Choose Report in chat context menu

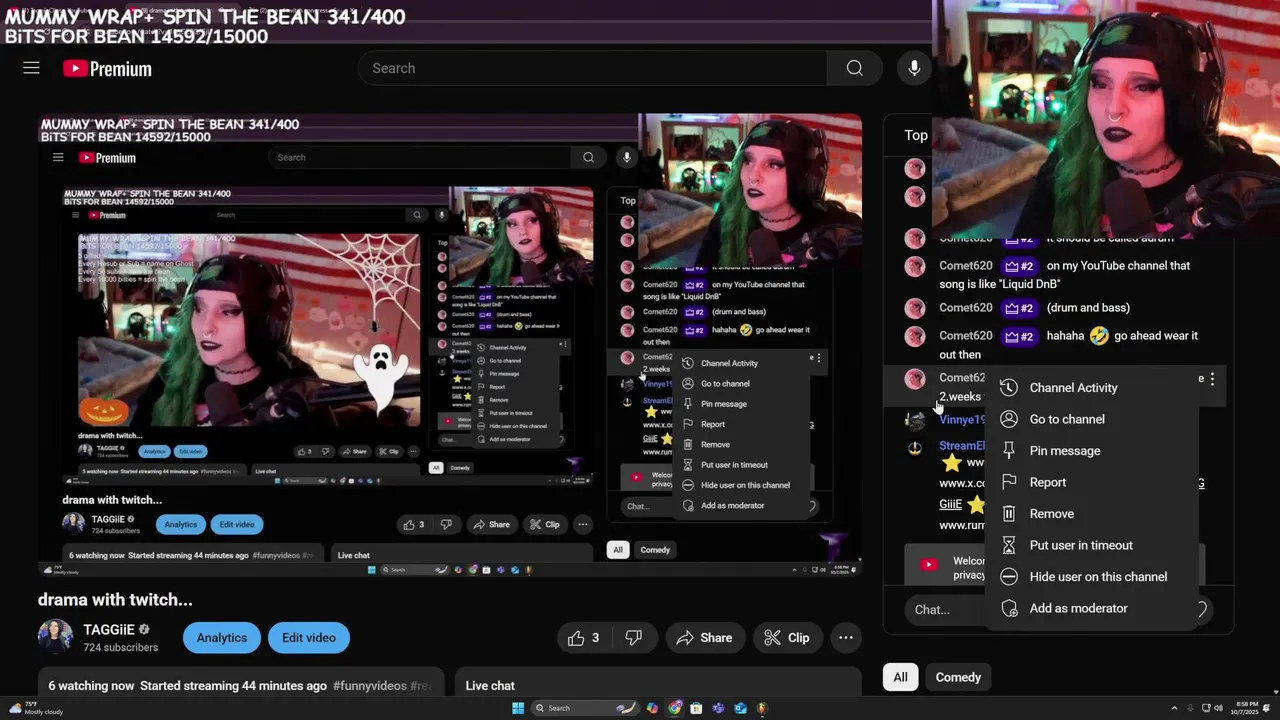(x=1091, y=482)
